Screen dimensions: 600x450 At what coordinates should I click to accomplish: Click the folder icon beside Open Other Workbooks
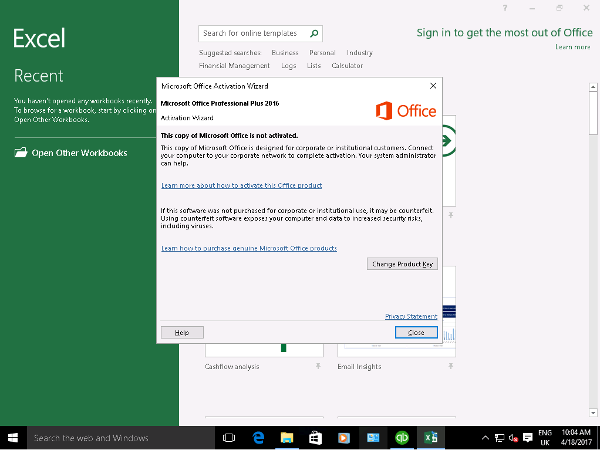point(21,153)
